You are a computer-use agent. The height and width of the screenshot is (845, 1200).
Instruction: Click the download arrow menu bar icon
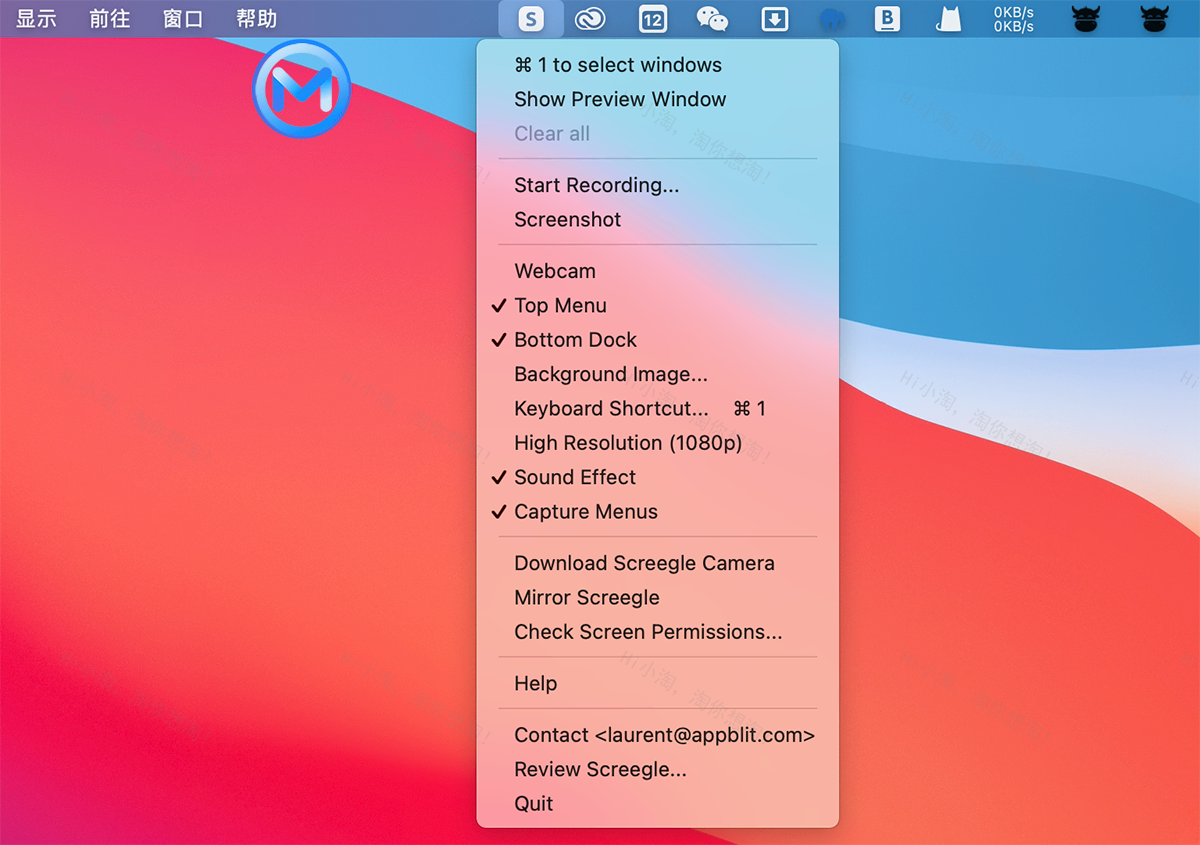(x=774, y=18)
